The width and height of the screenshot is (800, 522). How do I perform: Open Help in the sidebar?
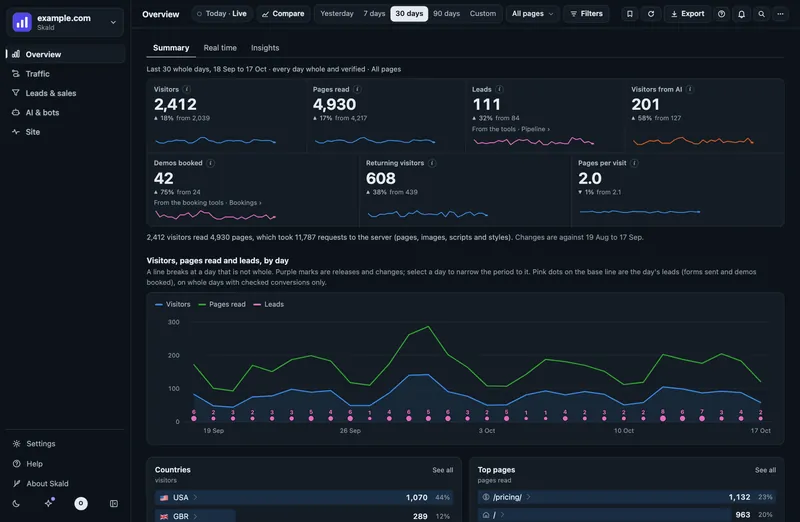pyautogui.click(x=65, y=463)
